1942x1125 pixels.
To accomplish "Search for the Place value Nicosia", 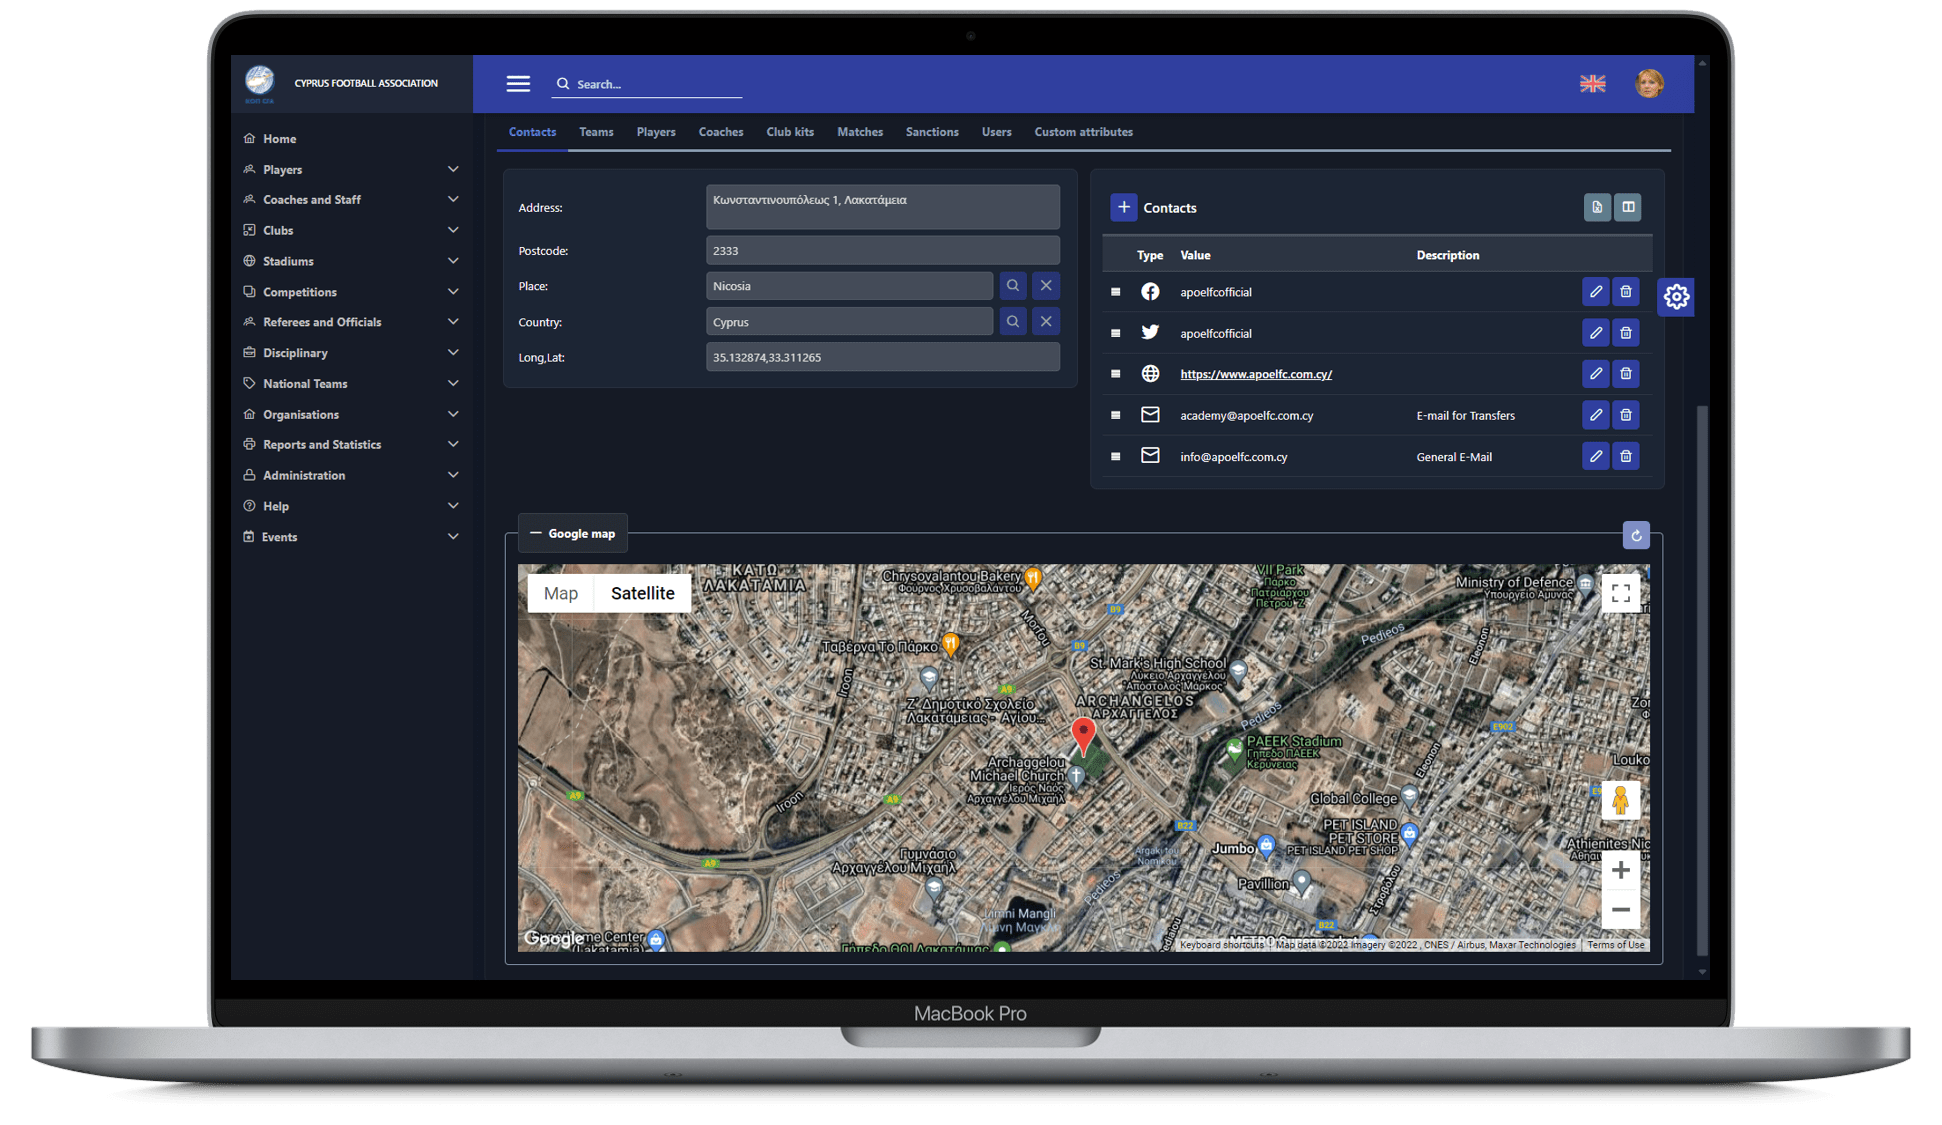I will [x=1012, y=285].
